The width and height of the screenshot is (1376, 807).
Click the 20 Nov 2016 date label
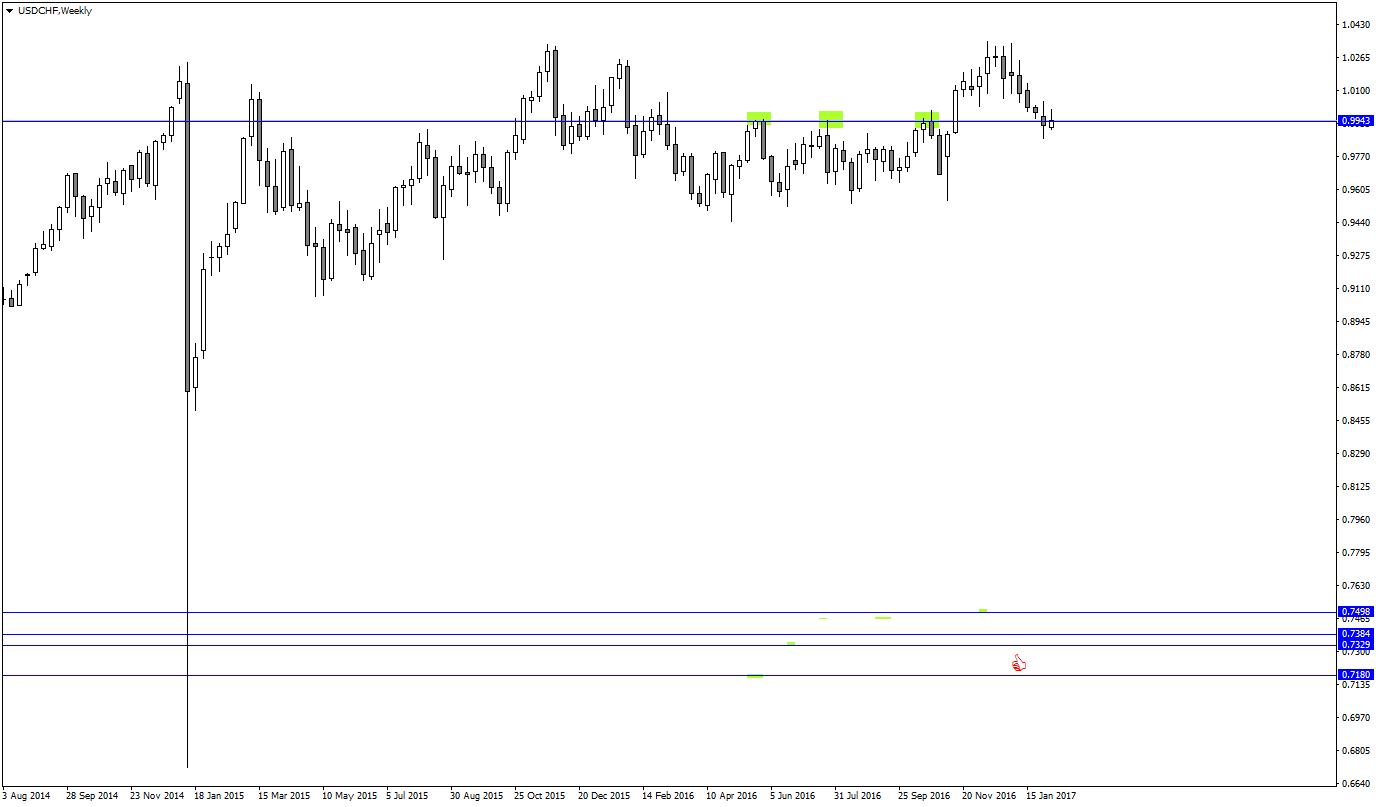coord(989,796)
